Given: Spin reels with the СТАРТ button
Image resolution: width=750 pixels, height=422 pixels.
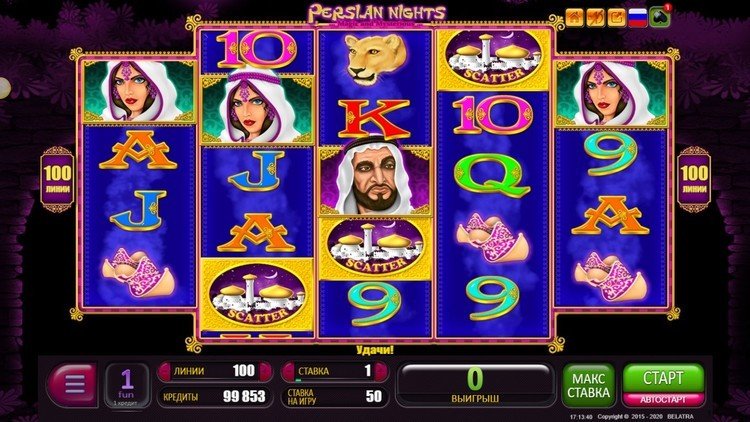Looking at the screenshot, I should click(663, 378).
